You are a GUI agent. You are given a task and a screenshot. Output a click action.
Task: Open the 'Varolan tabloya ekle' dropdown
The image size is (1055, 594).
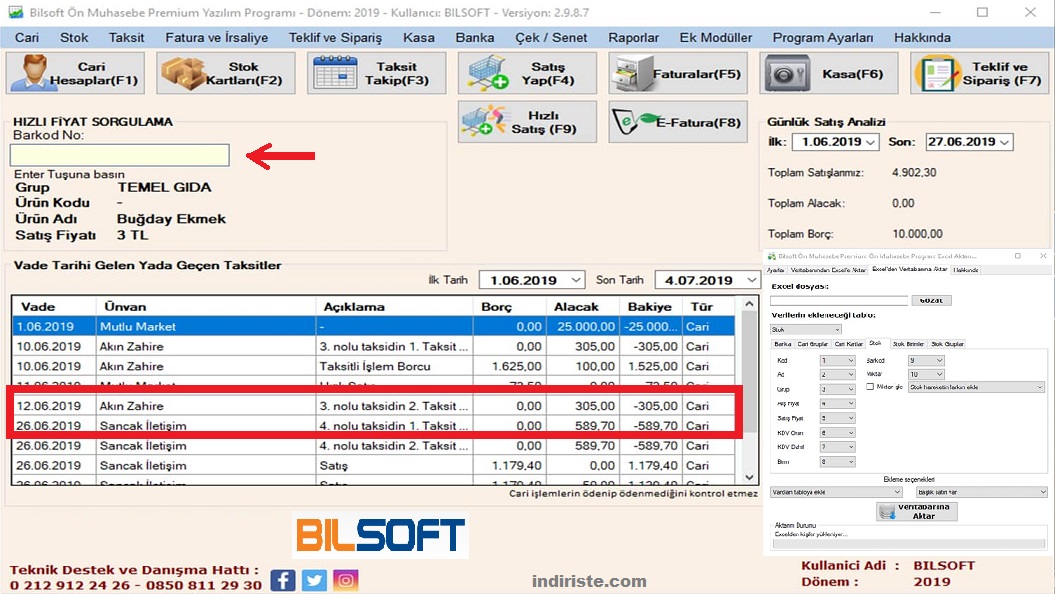point(836,492)
